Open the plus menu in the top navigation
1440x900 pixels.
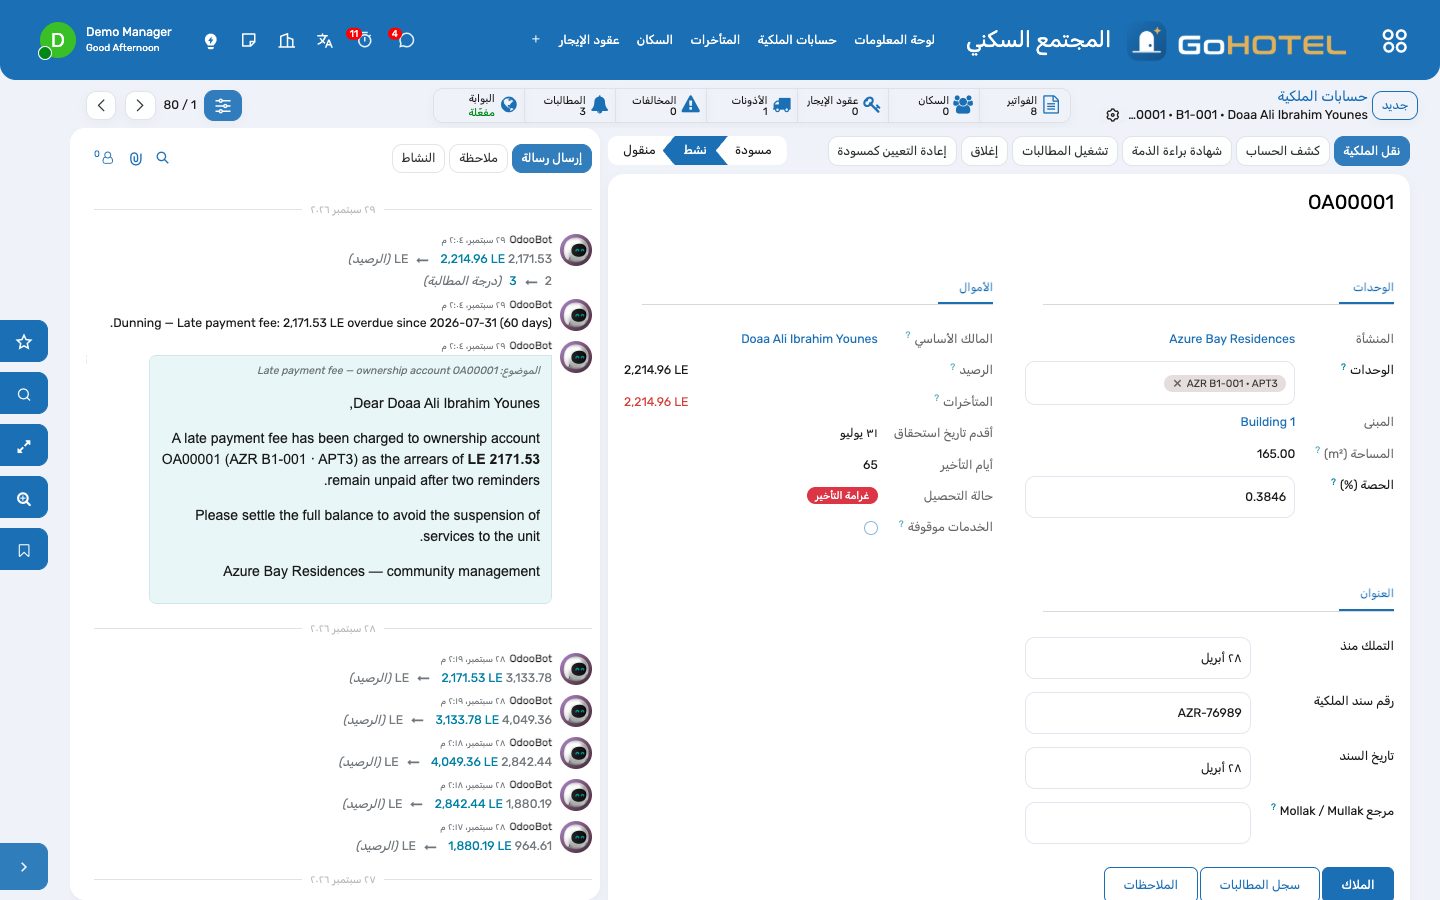click(536, 40)
